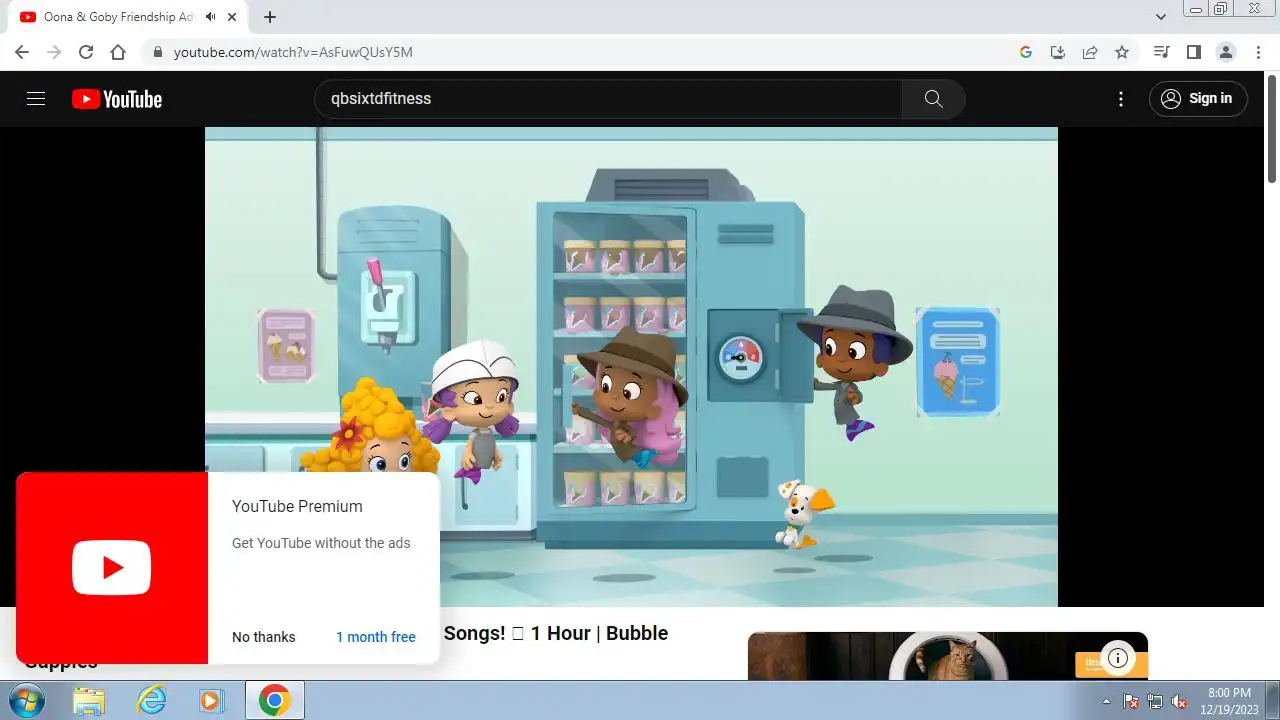Install app via the download icon
Image resolution: width=1280 pixels, height=720 pixels.
(1057, 52)
